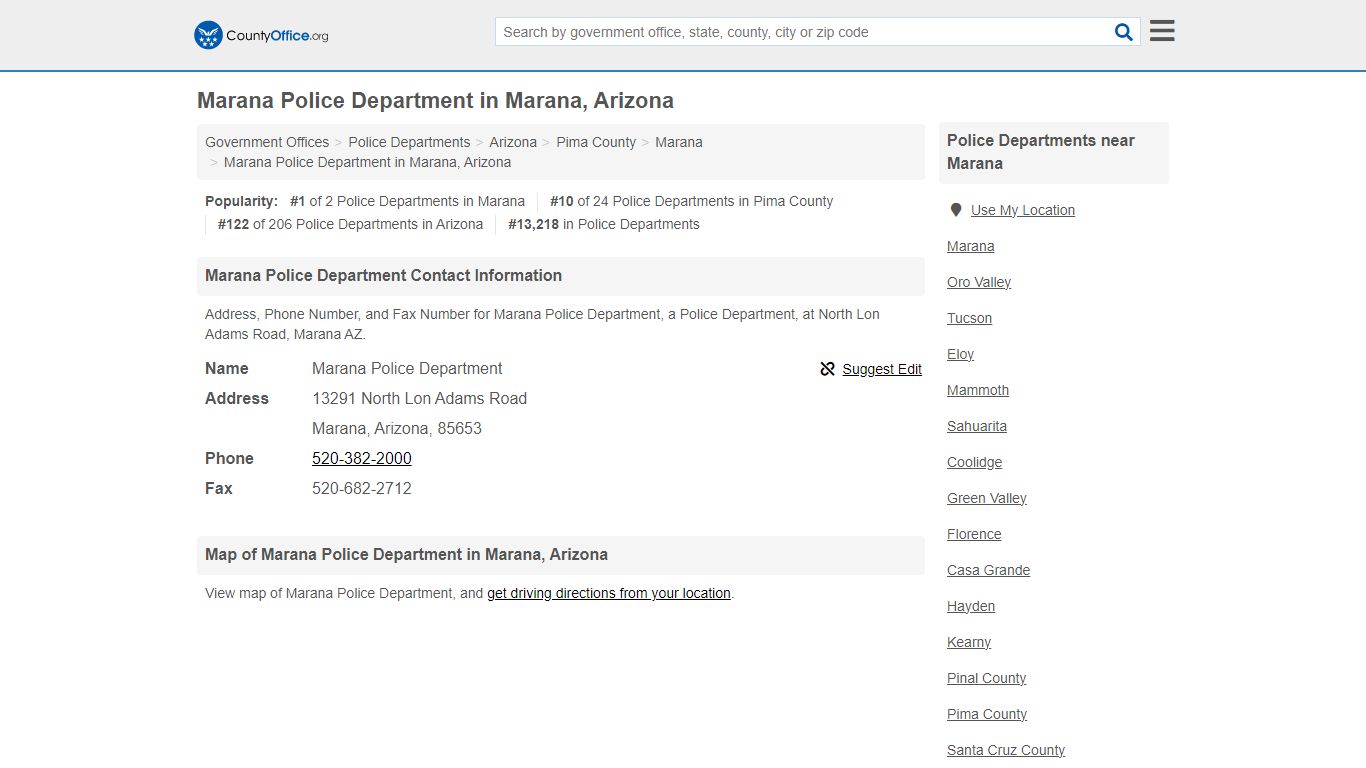Open Marana in nearby departments list
Image resolution: width=1366 pixels, height=768 pixels.
click(971, 246)
